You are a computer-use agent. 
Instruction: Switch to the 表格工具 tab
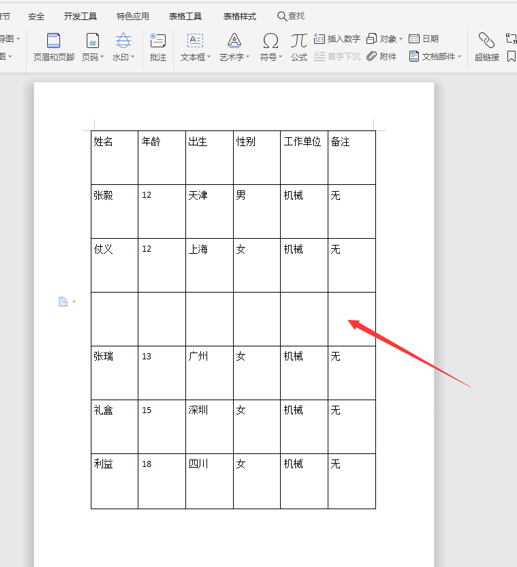(185, 16)
